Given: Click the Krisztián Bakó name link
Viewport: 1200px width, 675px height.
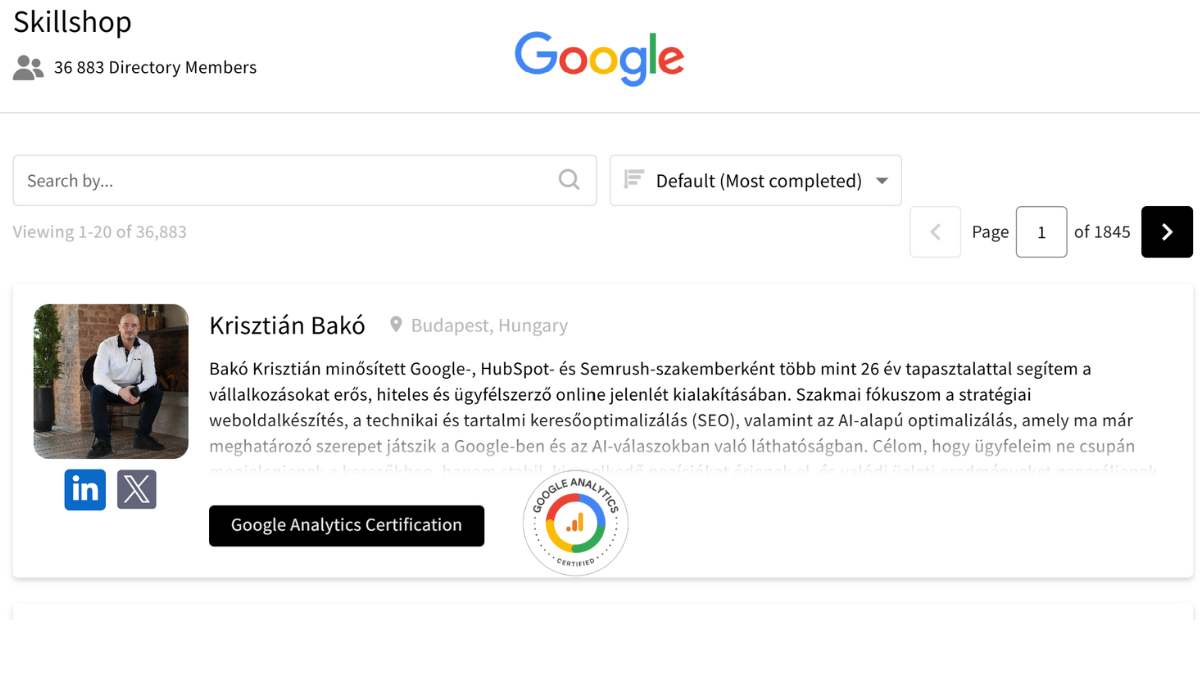Looking at the screenshot, I should point(287,324).
